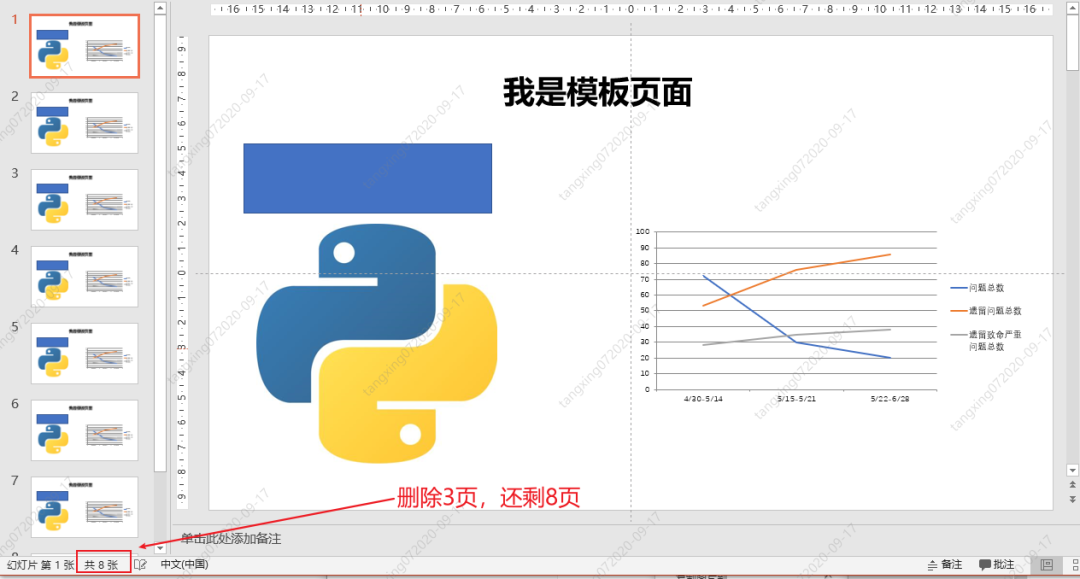
Task: Select slide 4 thumbnail
Action: click(x=85, y=277)
